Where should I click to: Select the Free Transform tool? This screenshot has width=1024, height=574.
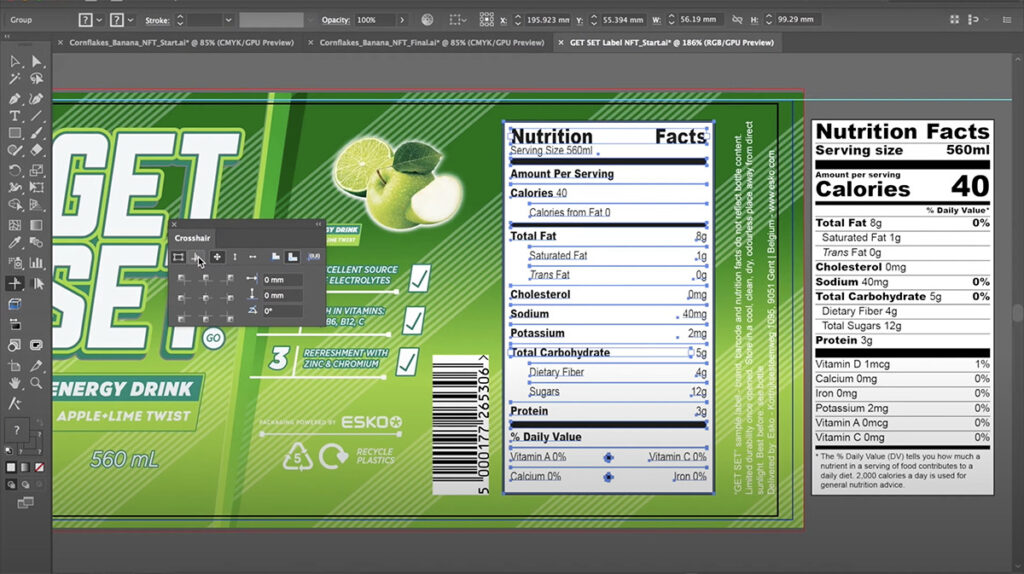37,188
